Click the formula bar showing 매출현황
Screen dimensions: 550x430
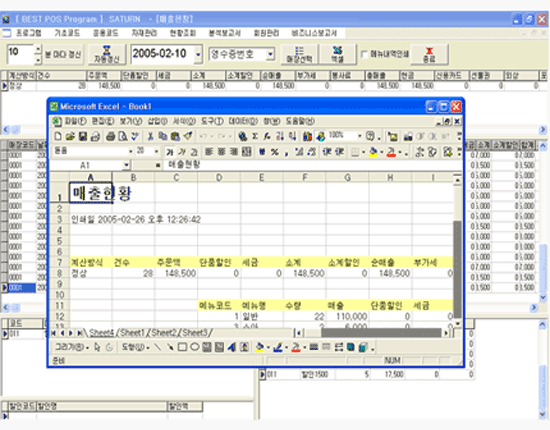[312, 165]
